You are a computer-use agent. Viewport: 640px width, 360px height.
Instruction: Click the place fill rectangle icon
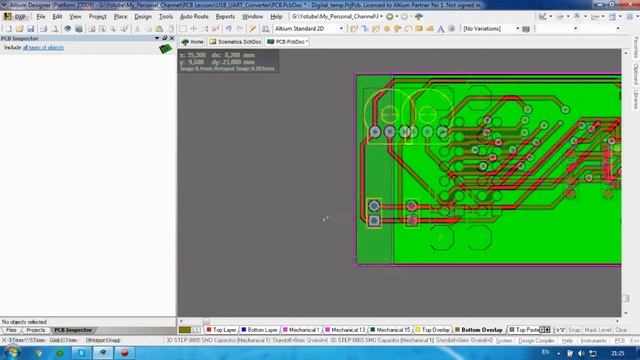(x=419, y=29)
